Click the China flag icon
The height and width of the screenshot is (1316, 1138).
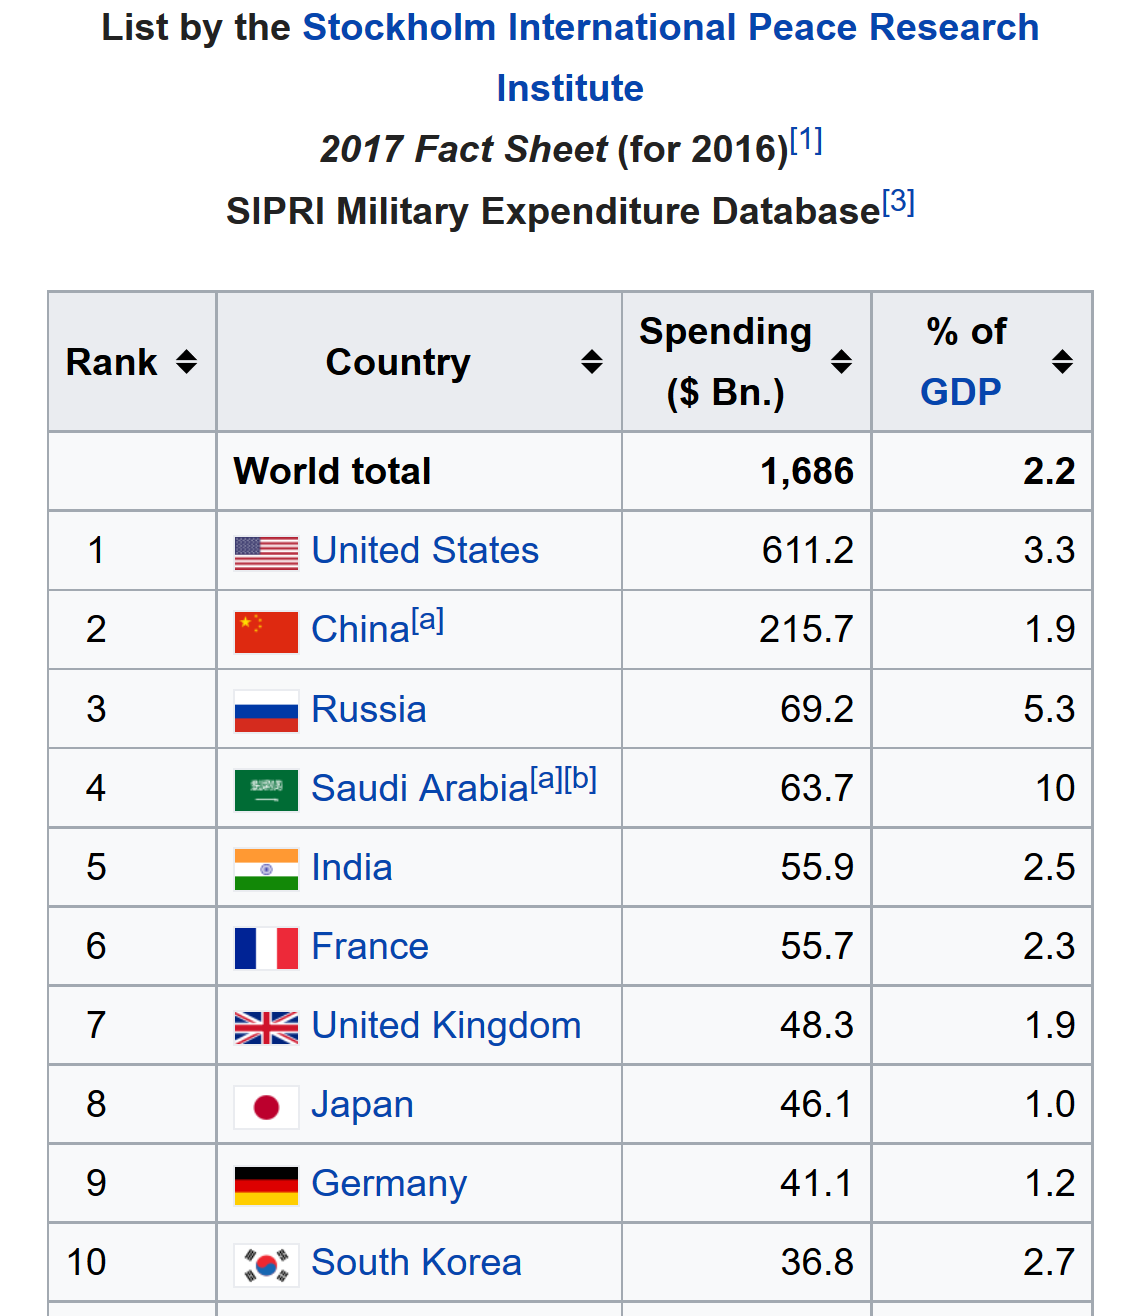click(266, 632)
